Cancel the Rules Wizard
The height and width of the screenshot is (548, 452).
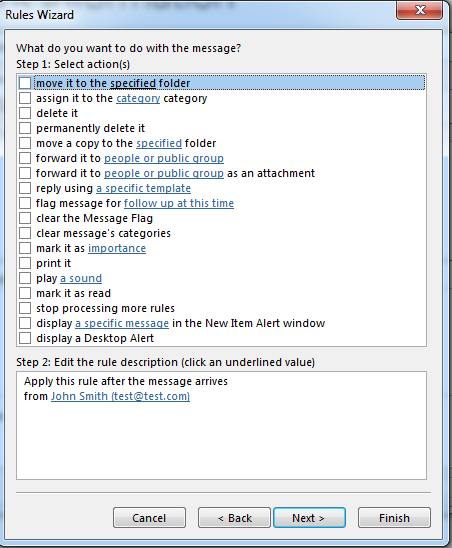coord(149,518)
